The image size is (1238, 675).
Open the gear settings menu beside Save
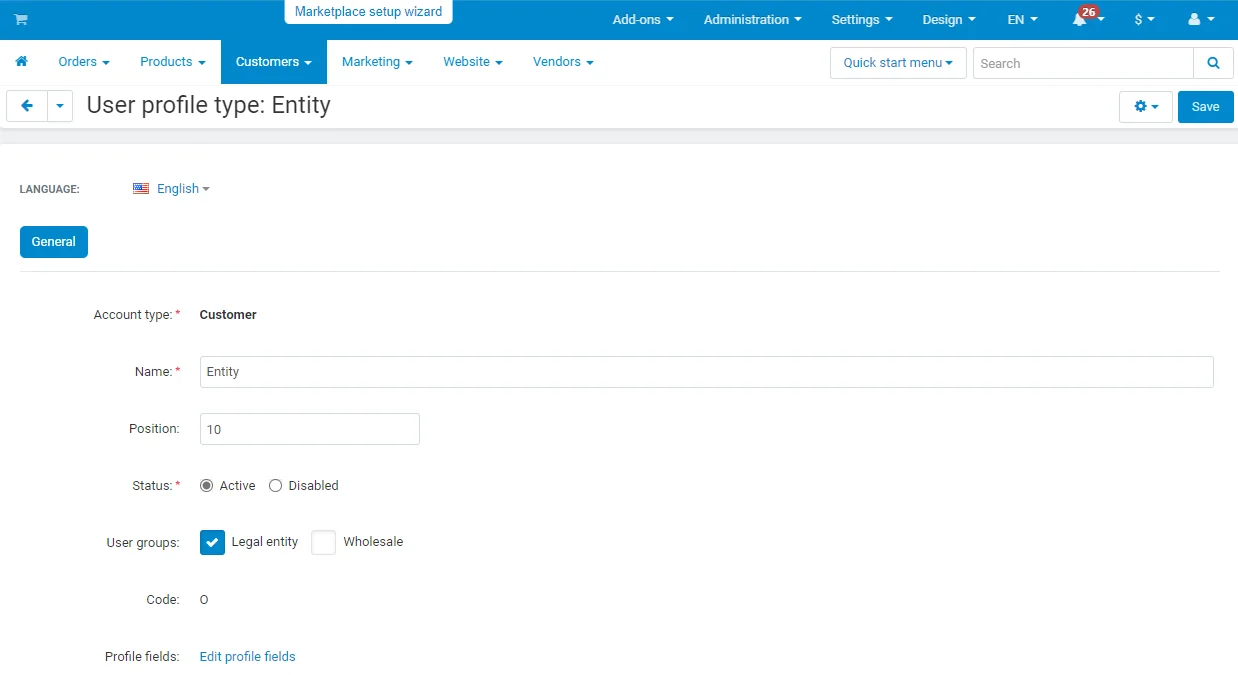(1145, 107)
